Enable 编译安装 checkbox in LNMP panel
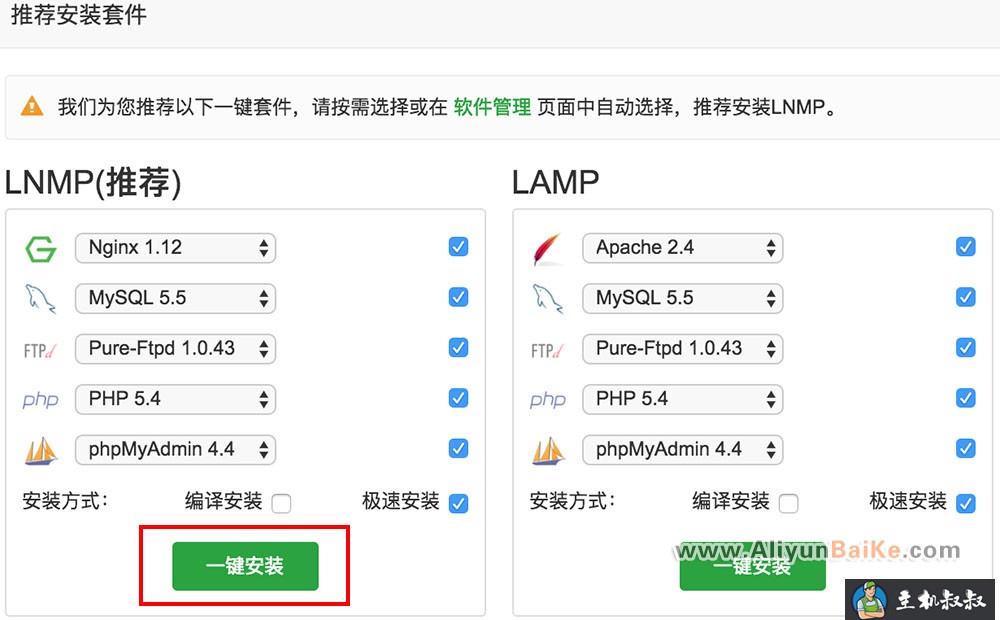This screenshot has width=1000, height=620. coord(281,503)
